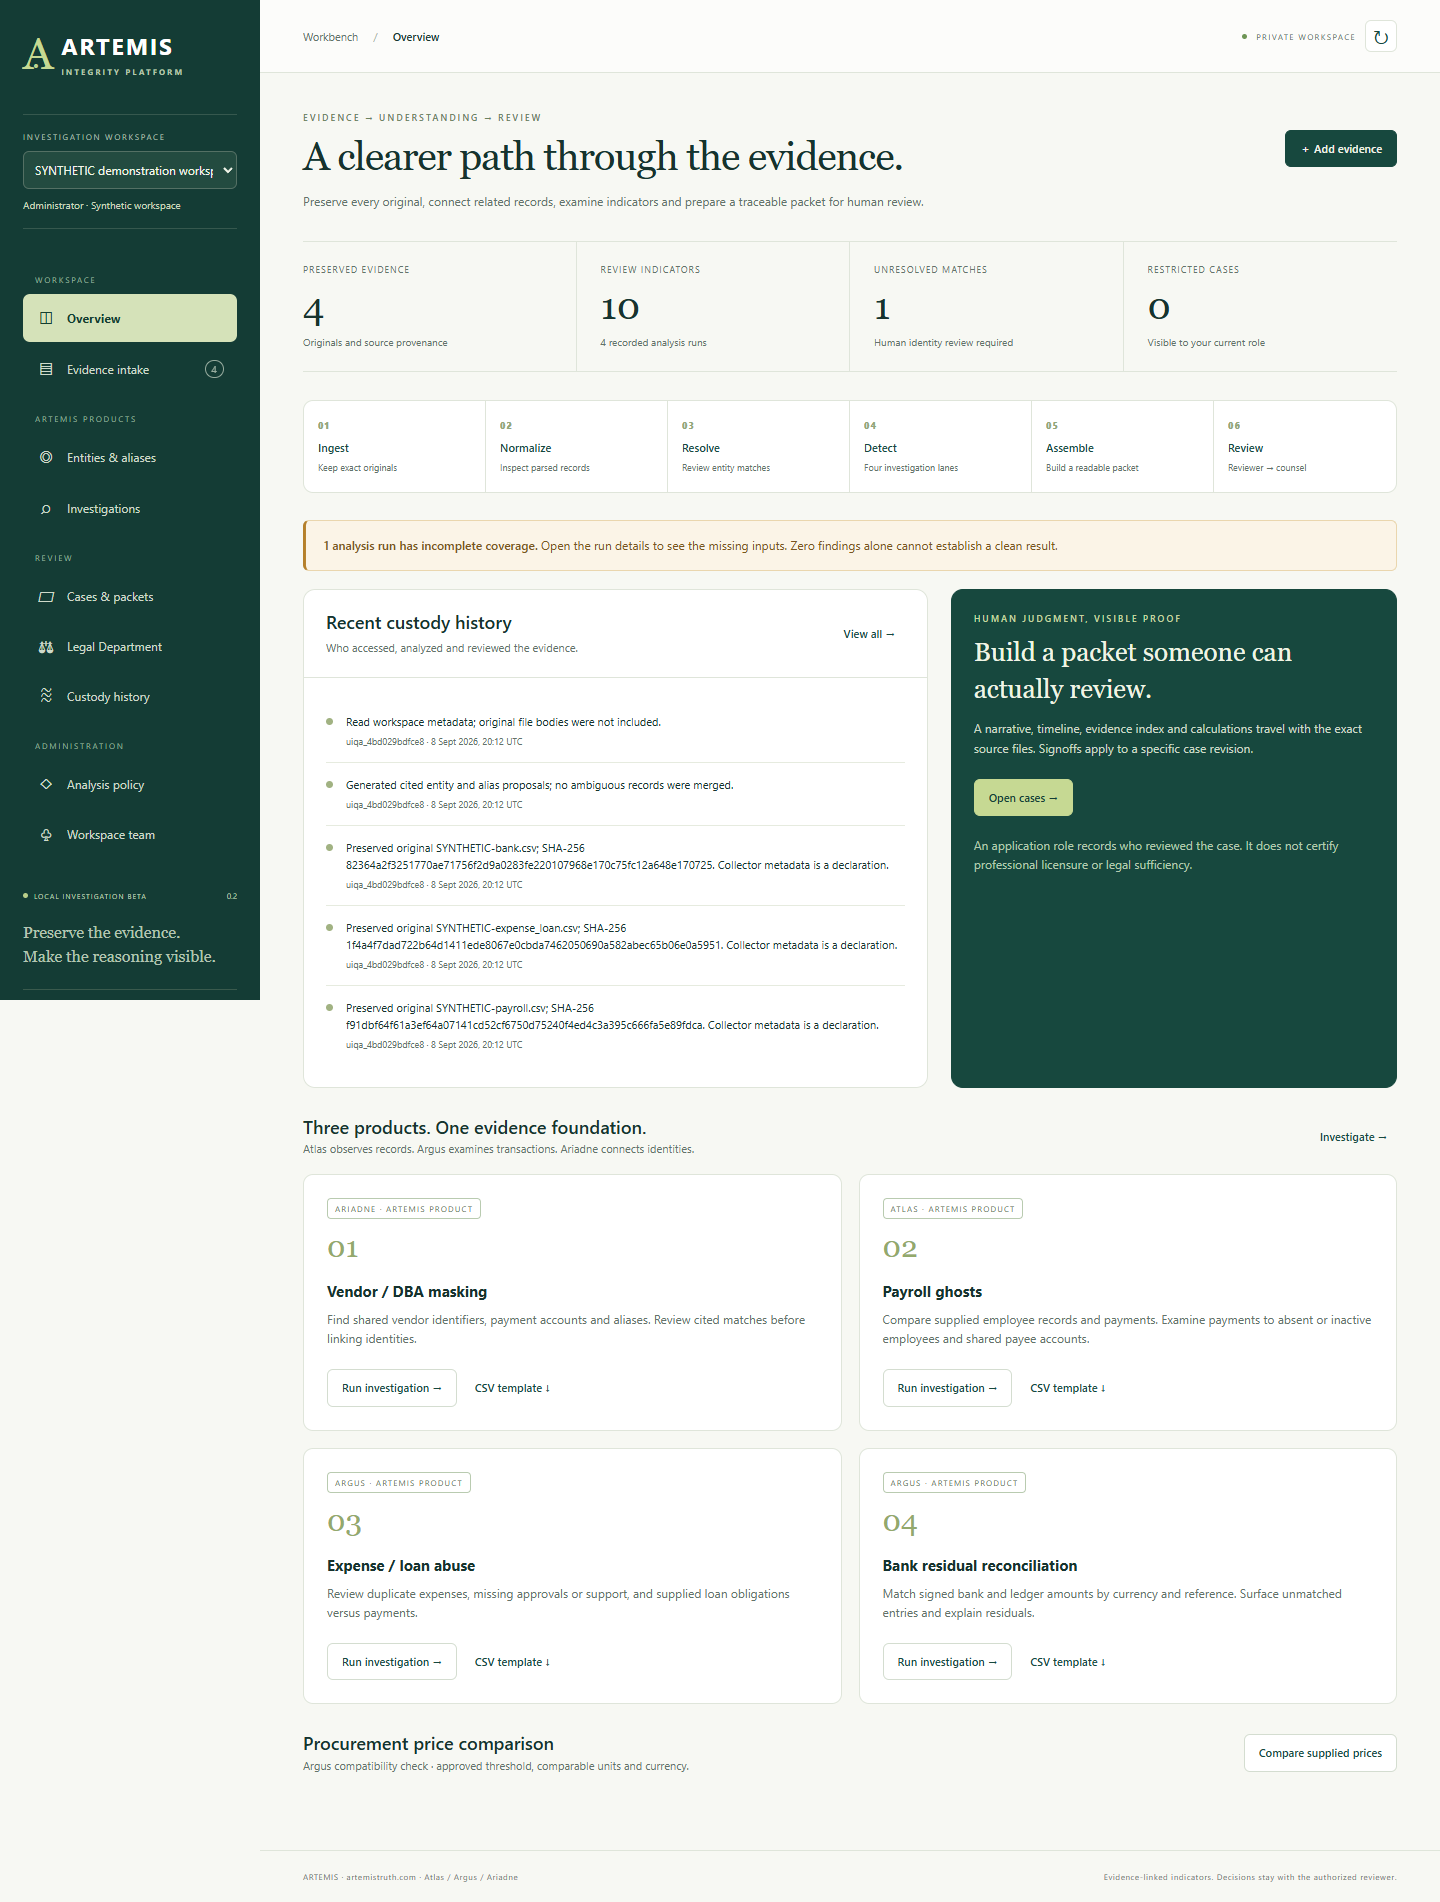Open step 05 Assemble
Viewport: 1440px width, 1902px height.
[1122, 446]
